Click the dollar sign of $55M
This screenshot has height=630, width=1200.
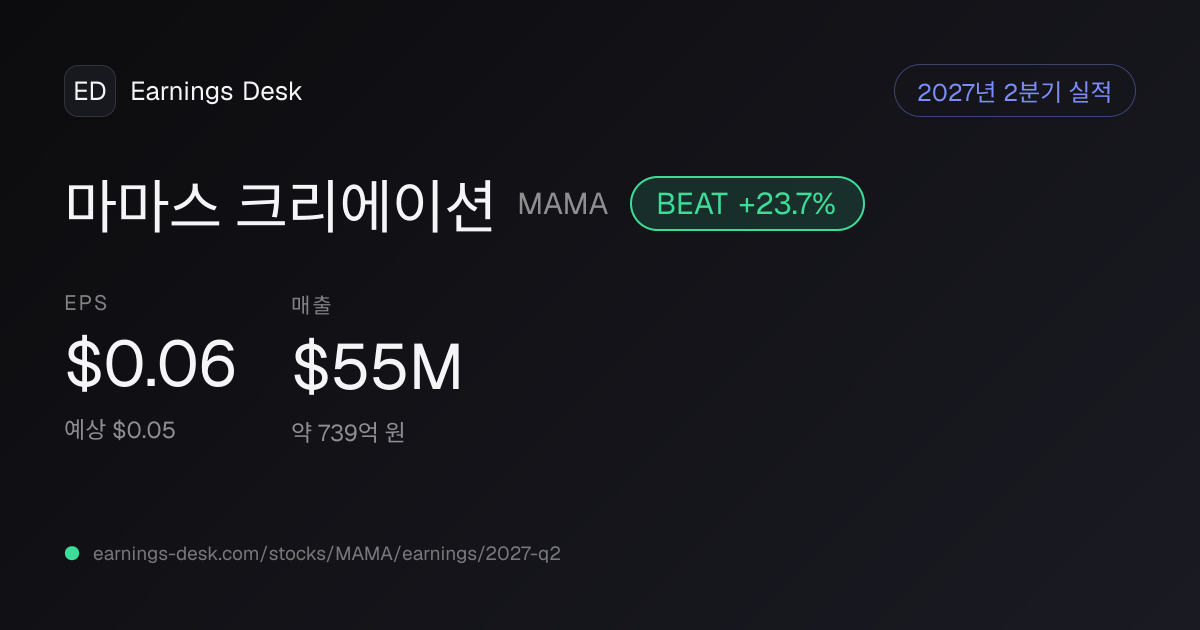pos(310,367)
